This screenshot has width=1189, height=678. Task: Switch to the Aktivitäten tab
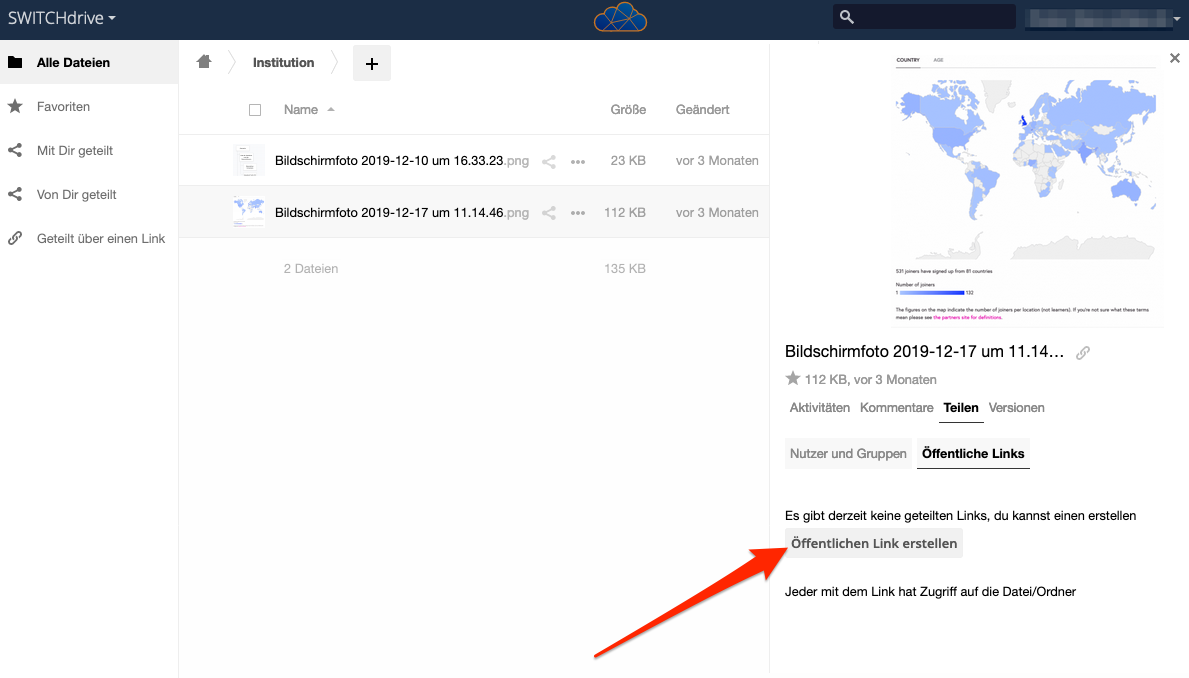(819, 408)
